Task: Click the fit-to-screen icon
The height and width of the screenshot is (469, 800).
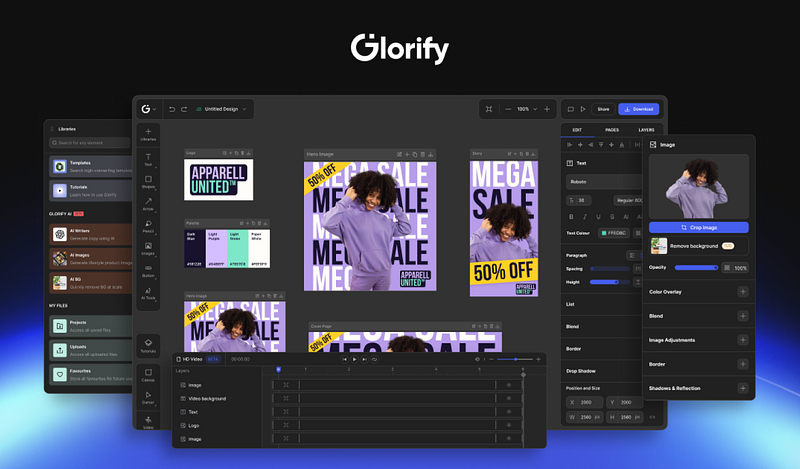Action: (489, 109)
